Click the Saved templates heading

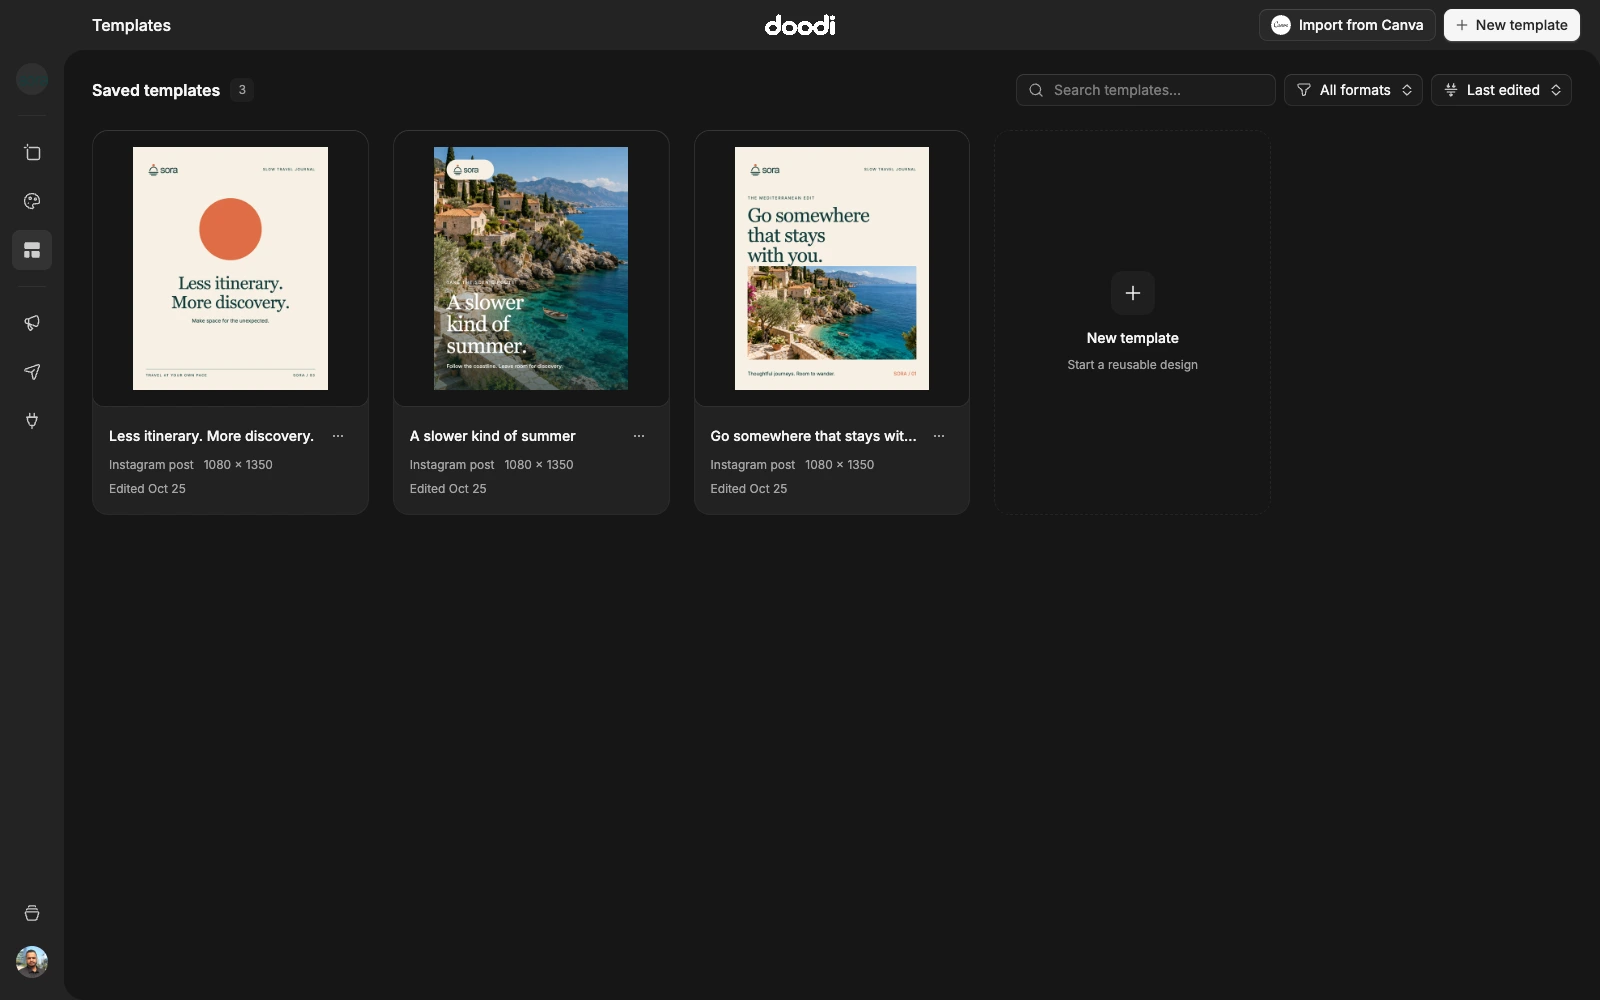156,90
